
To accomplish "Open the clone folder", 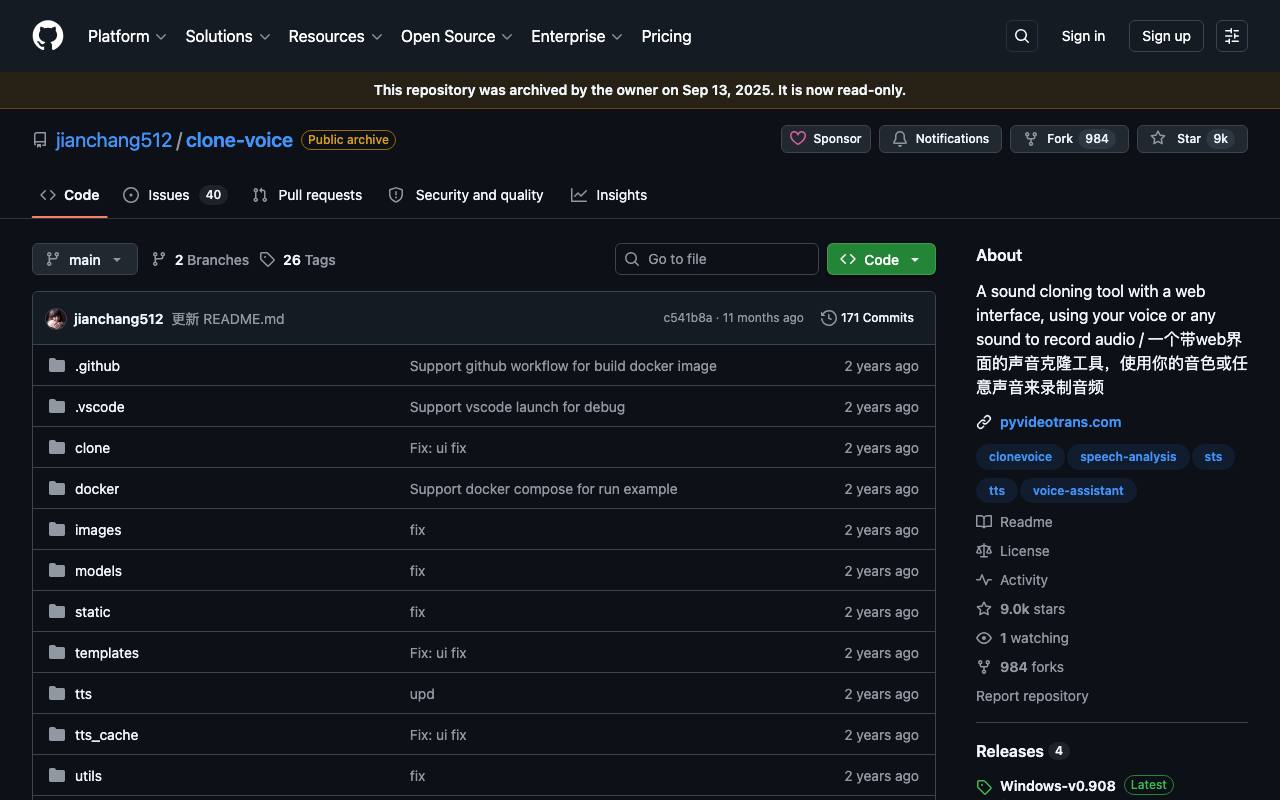I will (92, 448).
